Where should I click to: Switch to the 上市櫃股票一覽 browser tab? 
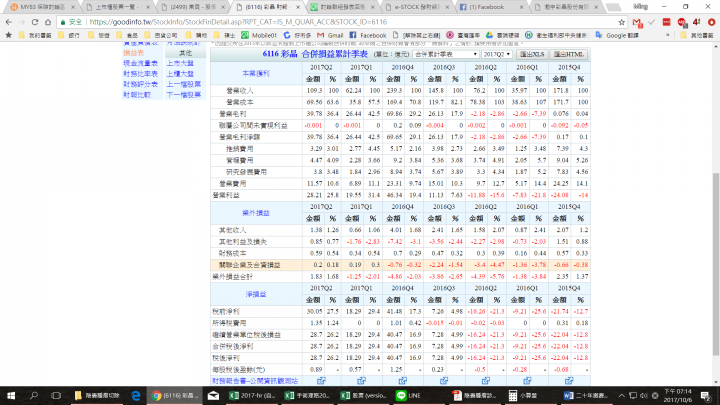point(117,7)
